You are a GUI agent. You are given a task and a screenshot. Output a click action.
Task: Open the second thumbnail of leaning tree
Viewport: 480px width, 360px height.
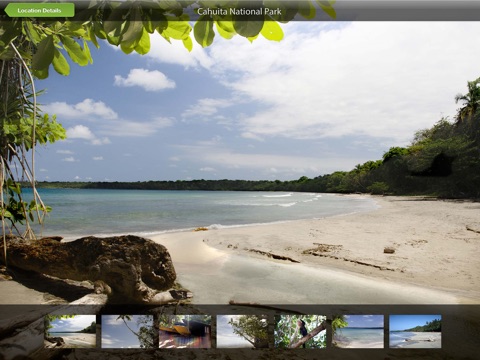click(x=127, y=331)
